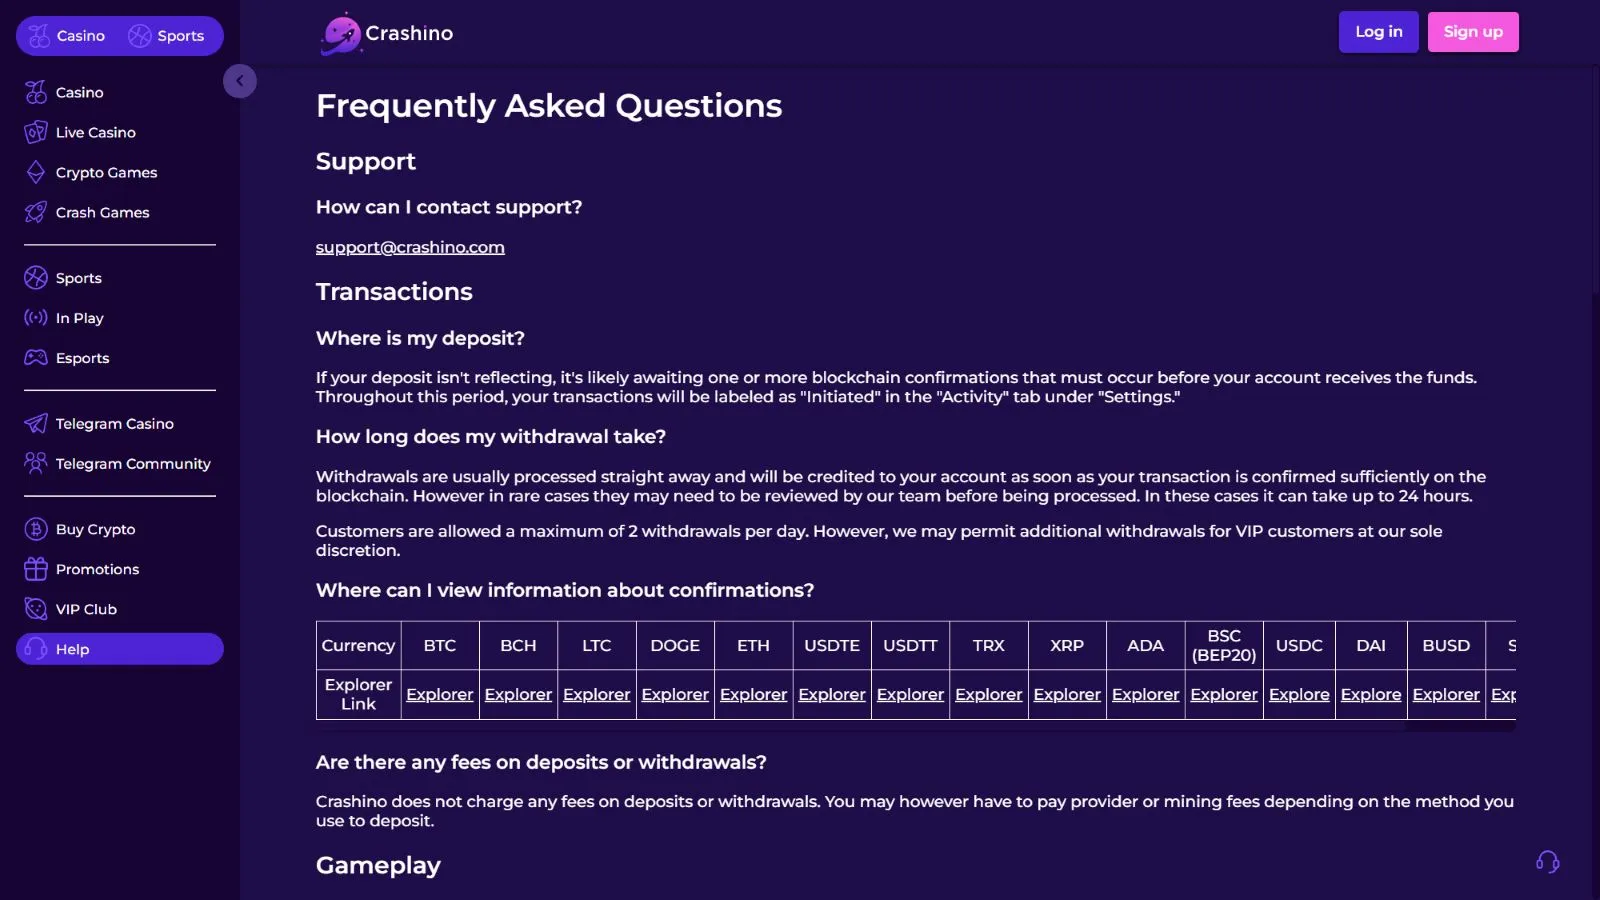The image size is (1600, 900).
Task: Open the Telegram Casino paper plane icon
Action: pyautogui.click(x=36, y=424)
